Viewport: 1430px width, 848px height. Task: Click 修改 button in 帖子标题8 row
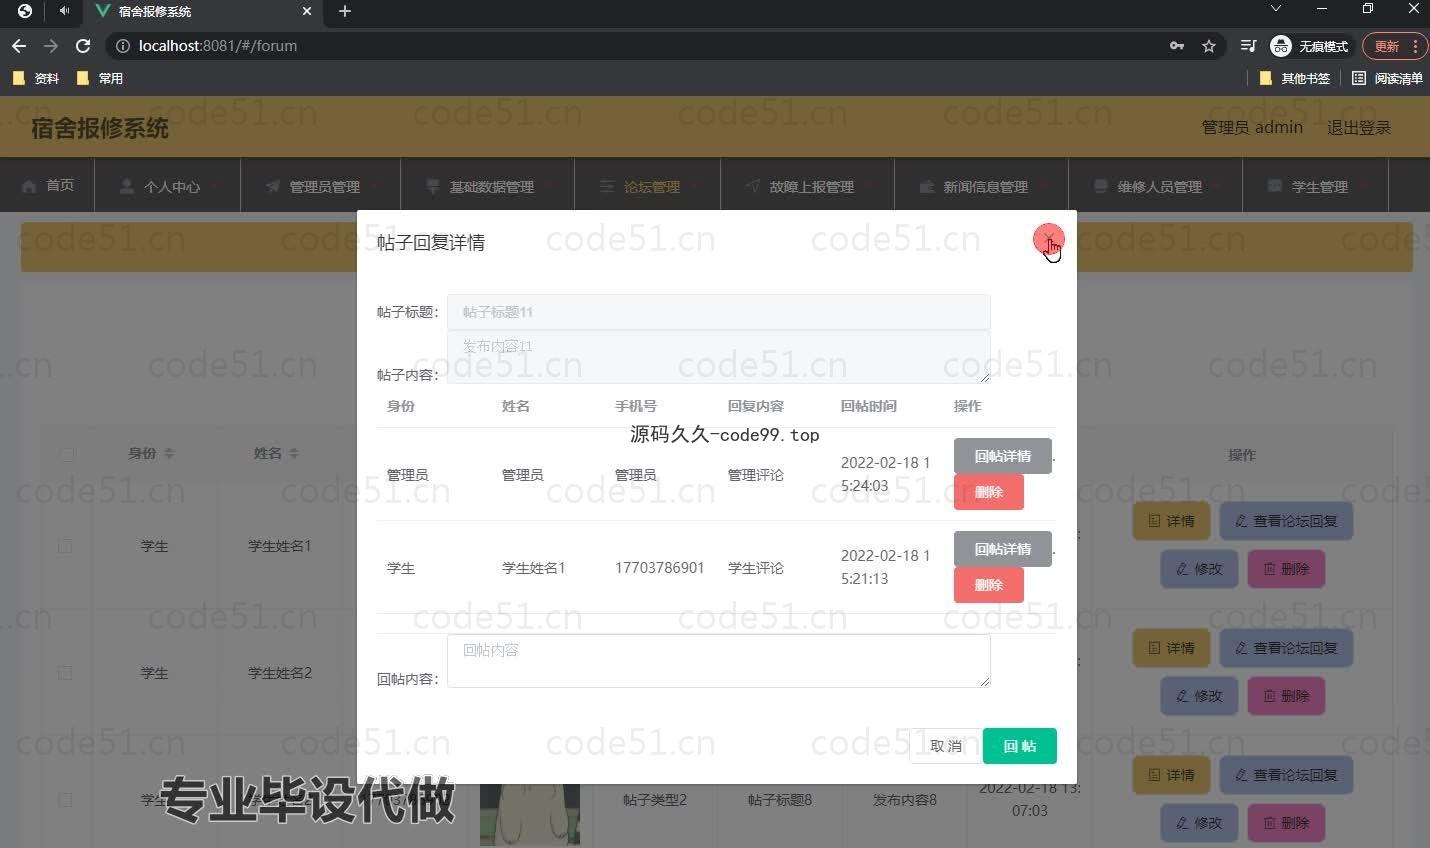coord(1199,823)
